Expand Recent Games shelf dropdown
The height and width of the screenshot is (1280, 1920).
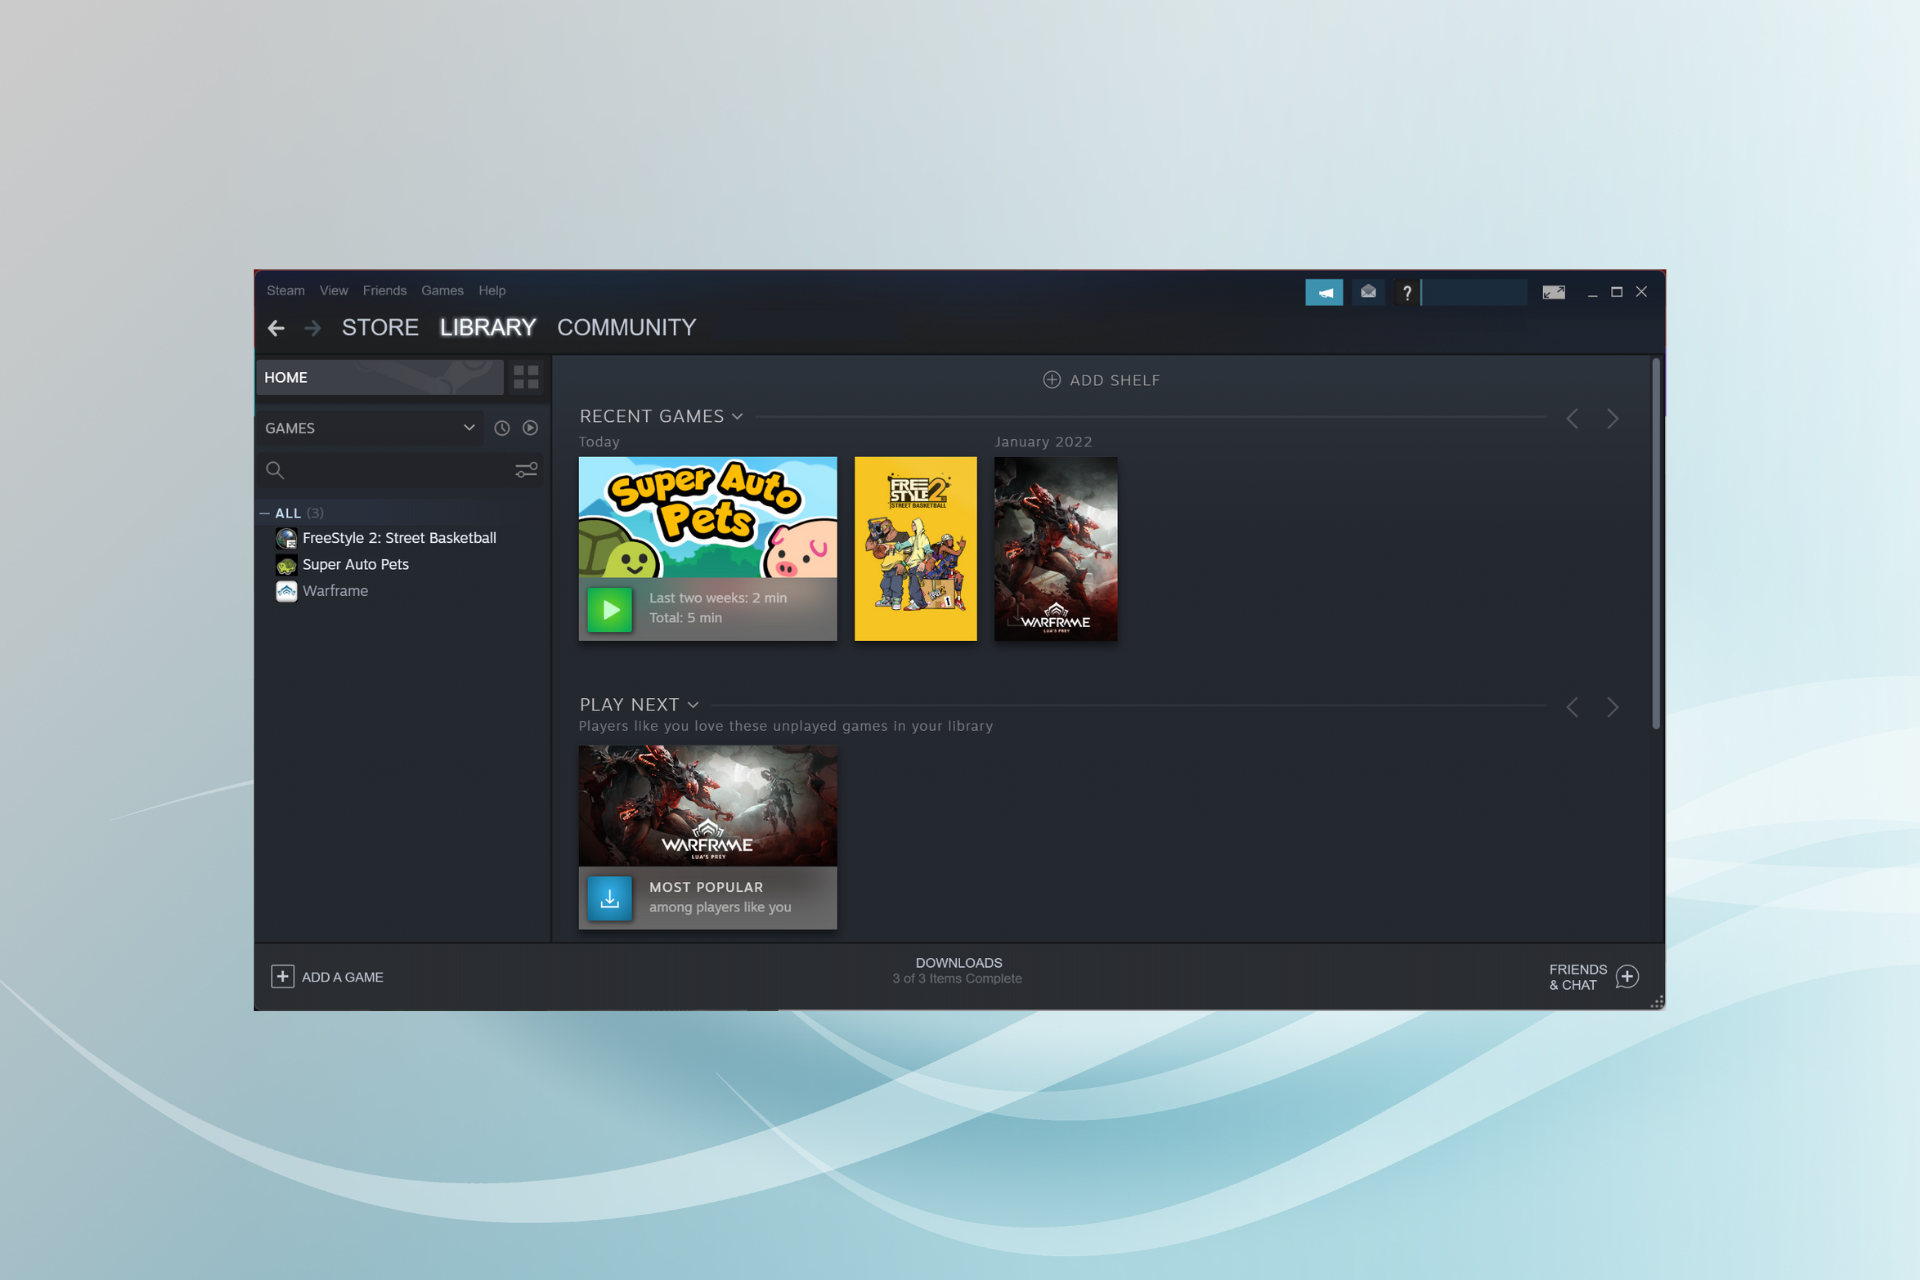[x=738, y=417]
